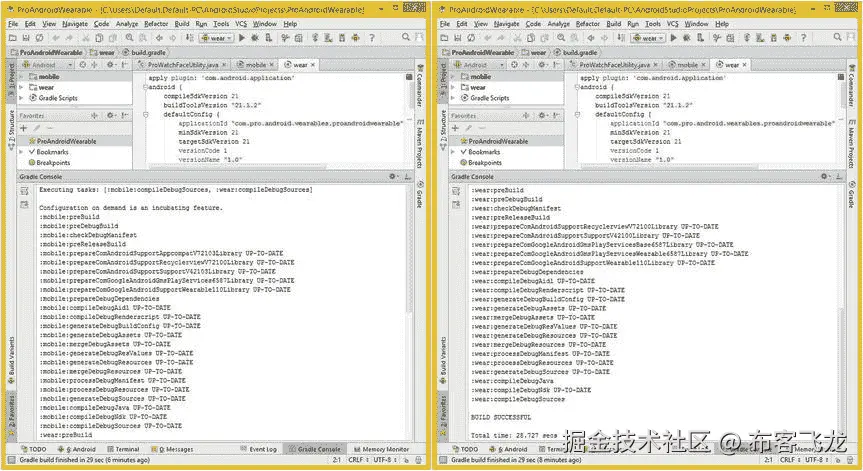Viewport: 863px width, 471px height.
Task: Open VCS menu in right window
Action: [673, 24]
